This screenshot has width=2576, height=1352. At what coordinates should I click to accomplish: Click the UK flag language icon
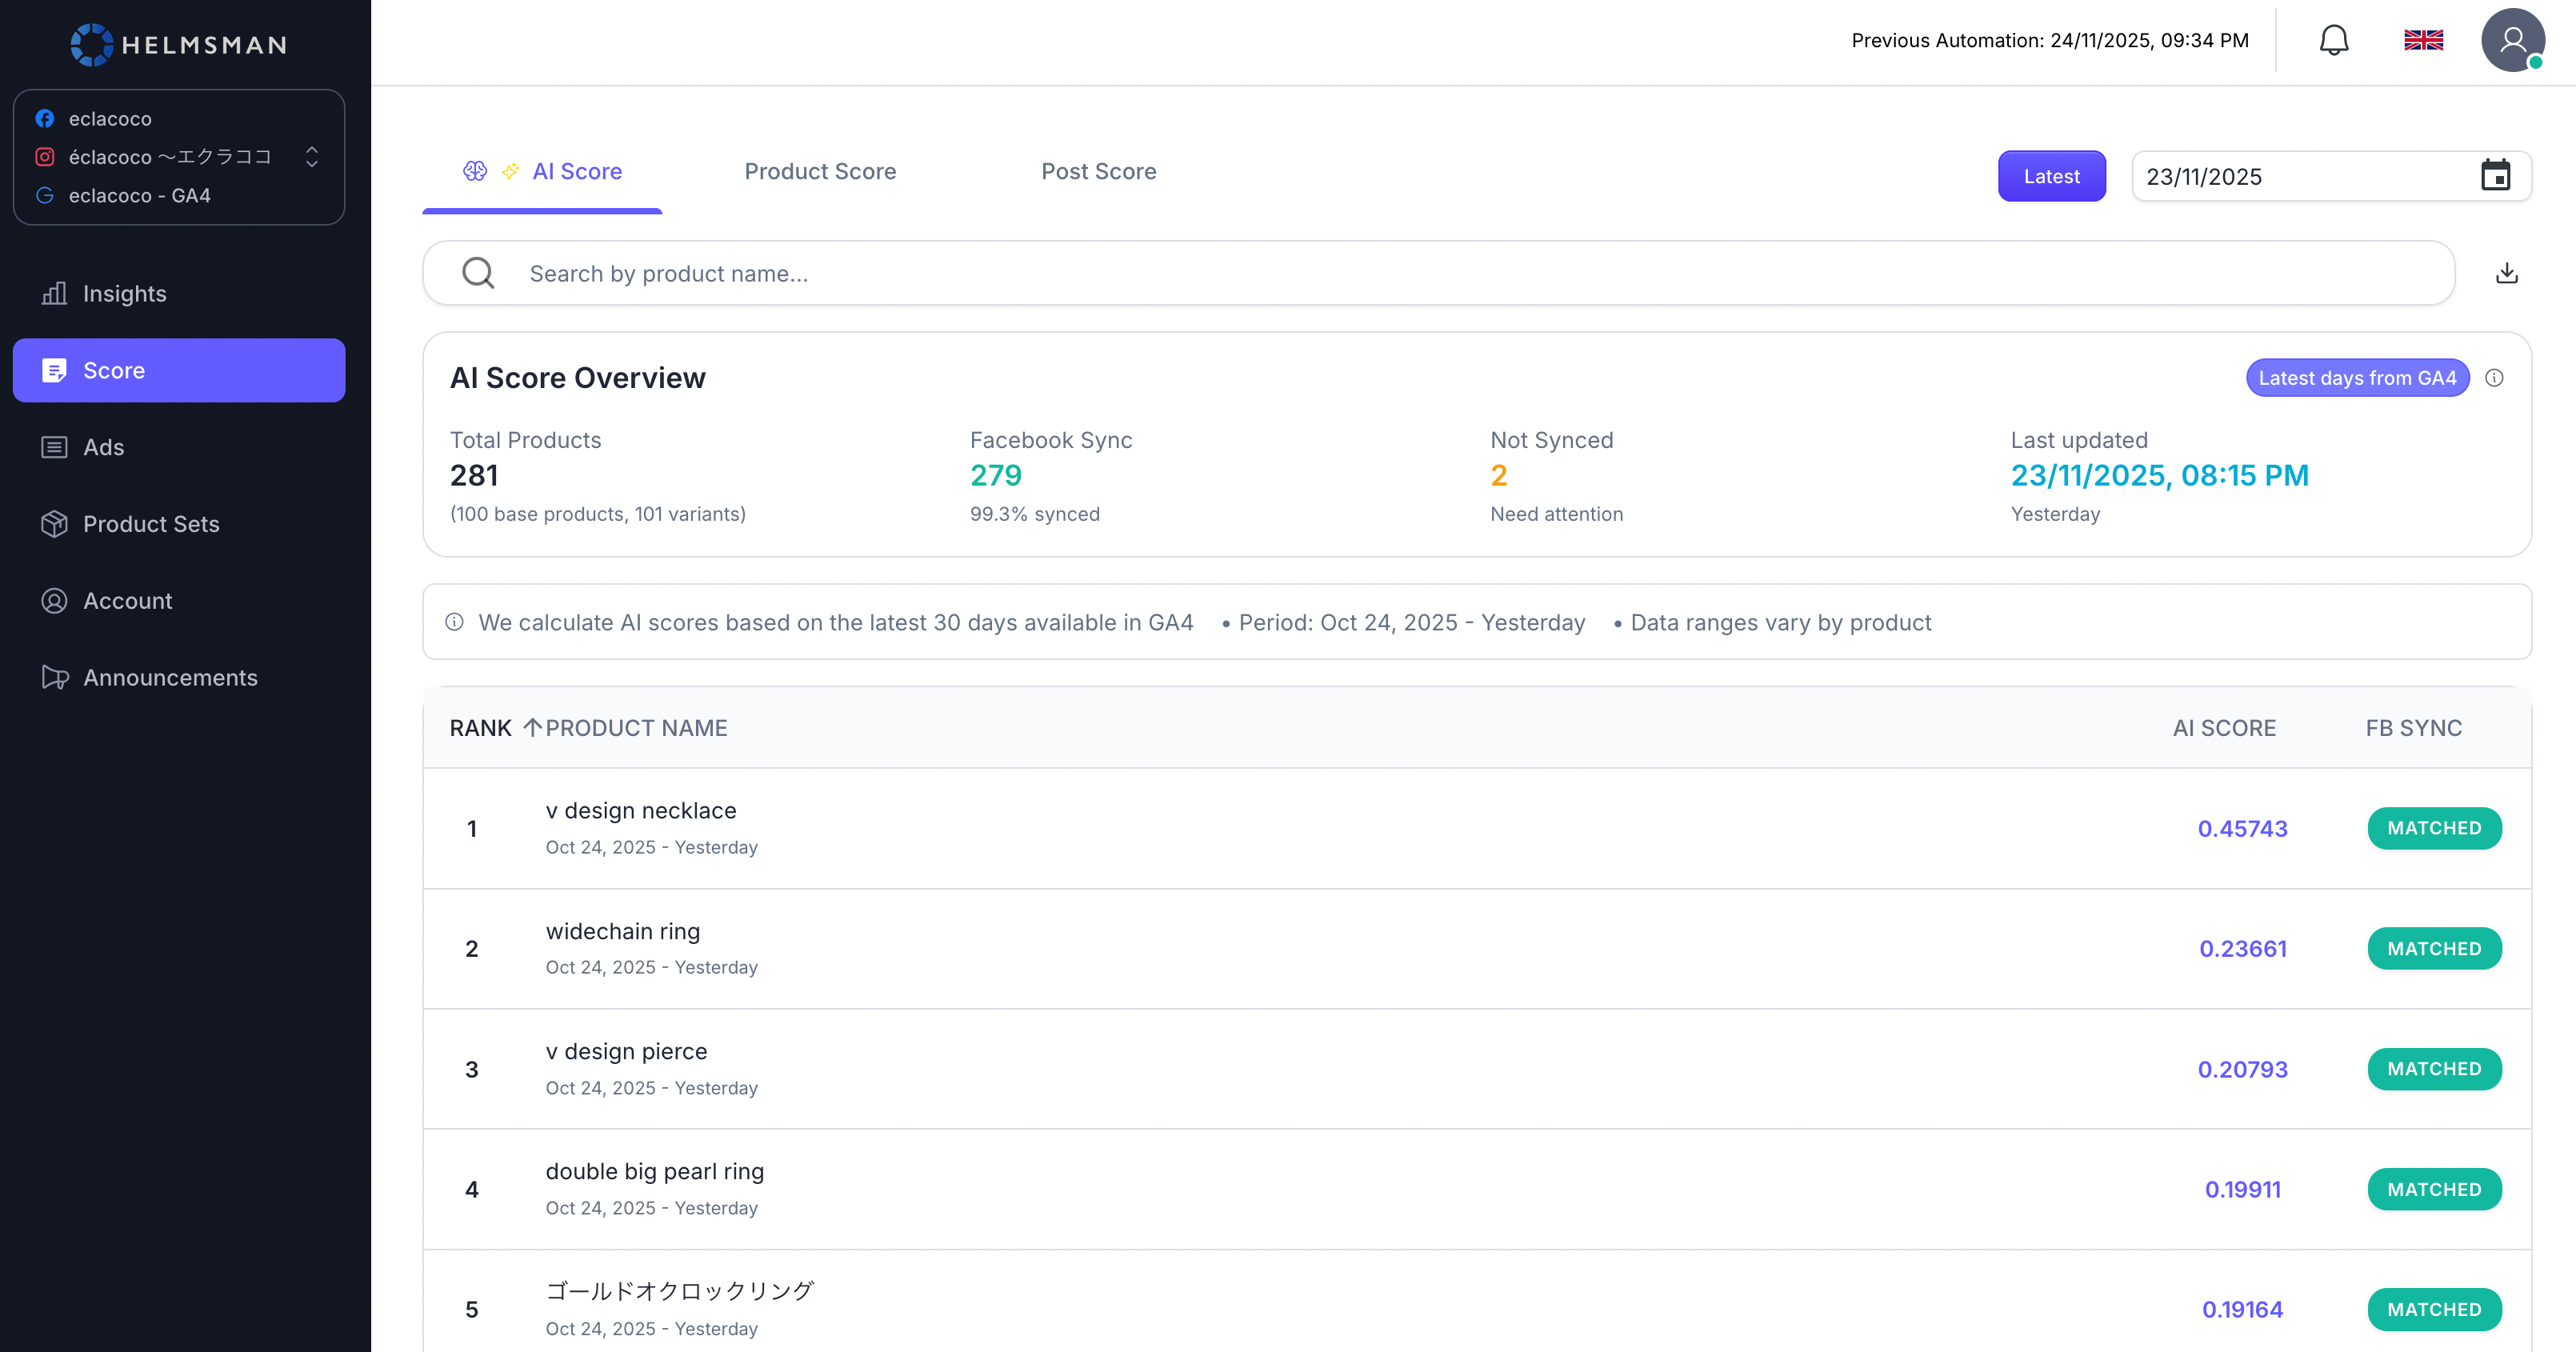pyautogui.click(x=2423, y=41)
